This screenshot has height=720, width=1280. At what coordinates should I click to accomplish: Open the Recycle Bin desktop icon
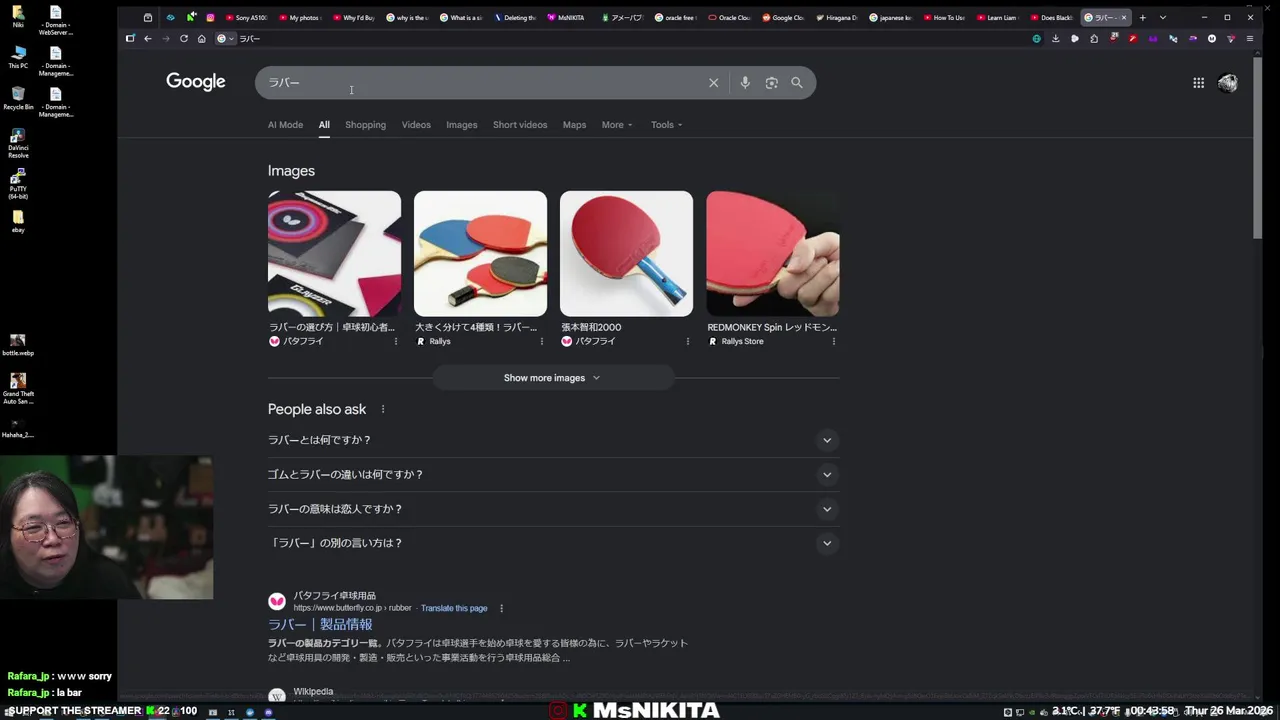18,98
